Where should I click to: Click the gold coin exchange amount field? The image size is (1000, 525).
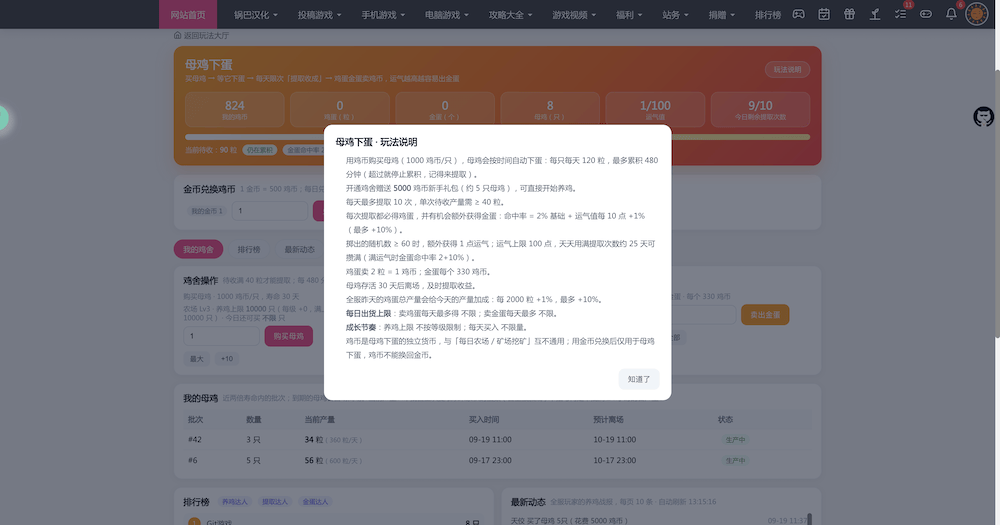[270, 211]
